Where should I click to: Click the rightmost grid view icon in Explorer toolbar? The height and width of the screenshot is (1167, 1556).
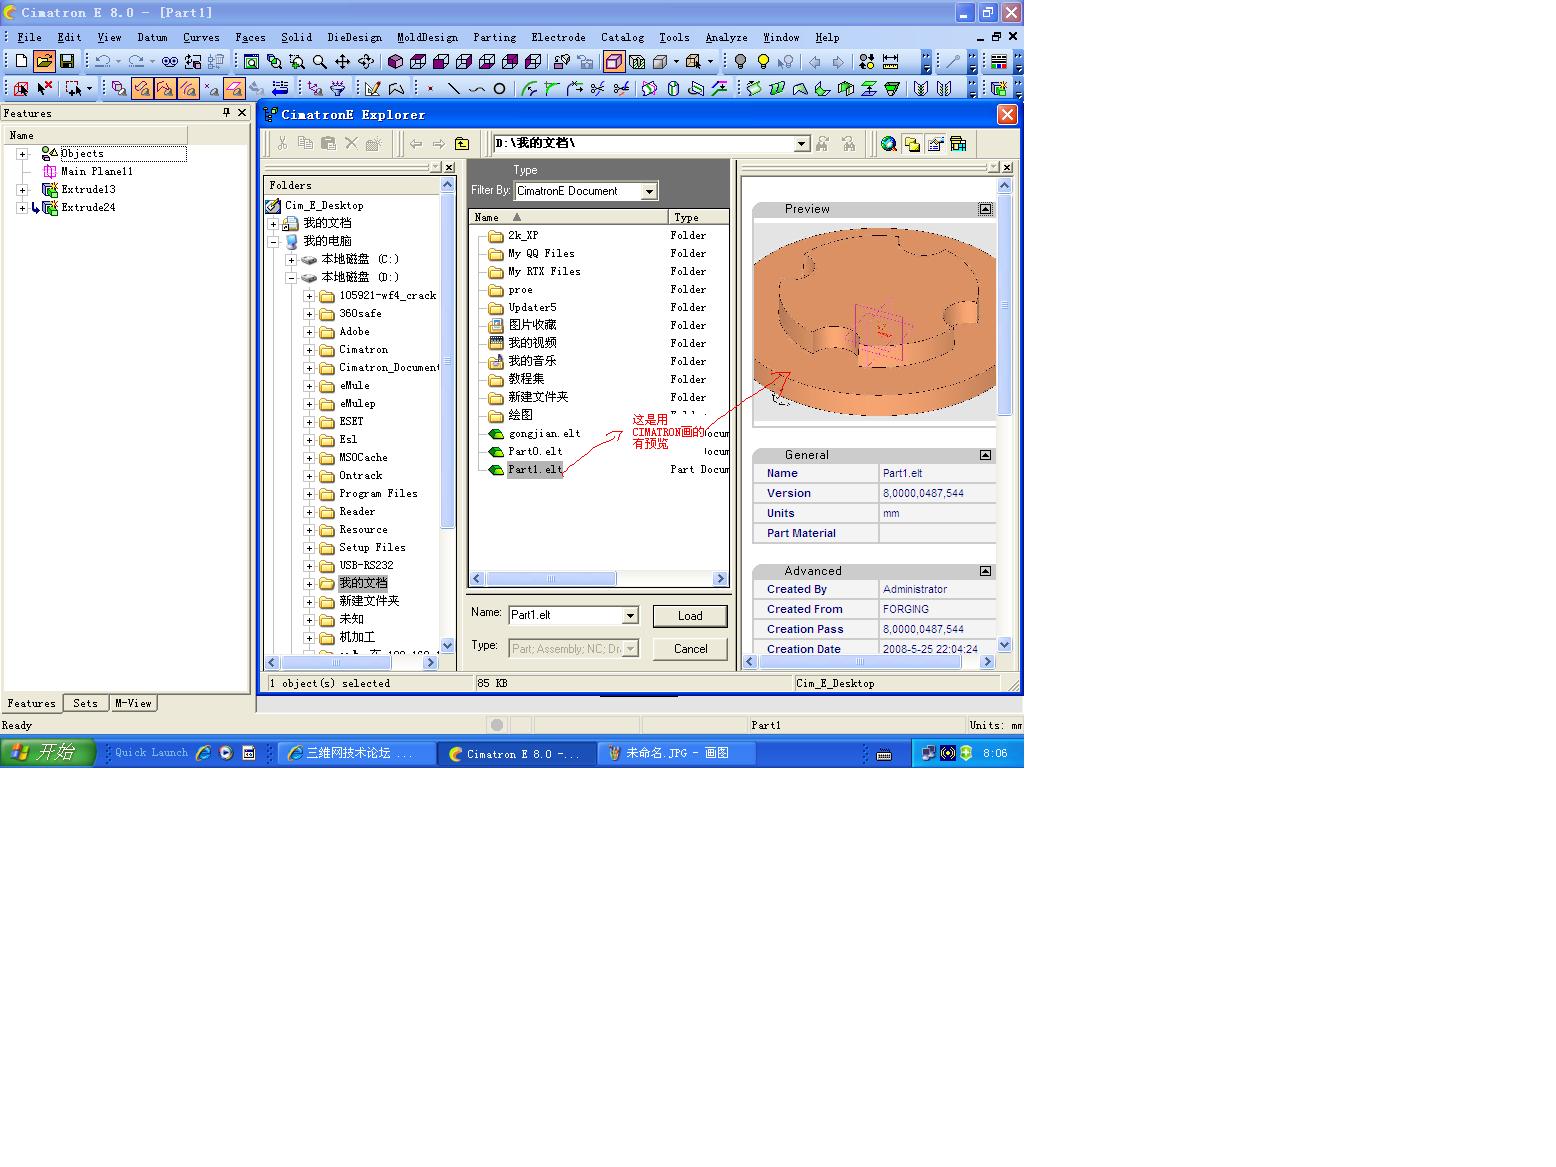coord(958,144)
